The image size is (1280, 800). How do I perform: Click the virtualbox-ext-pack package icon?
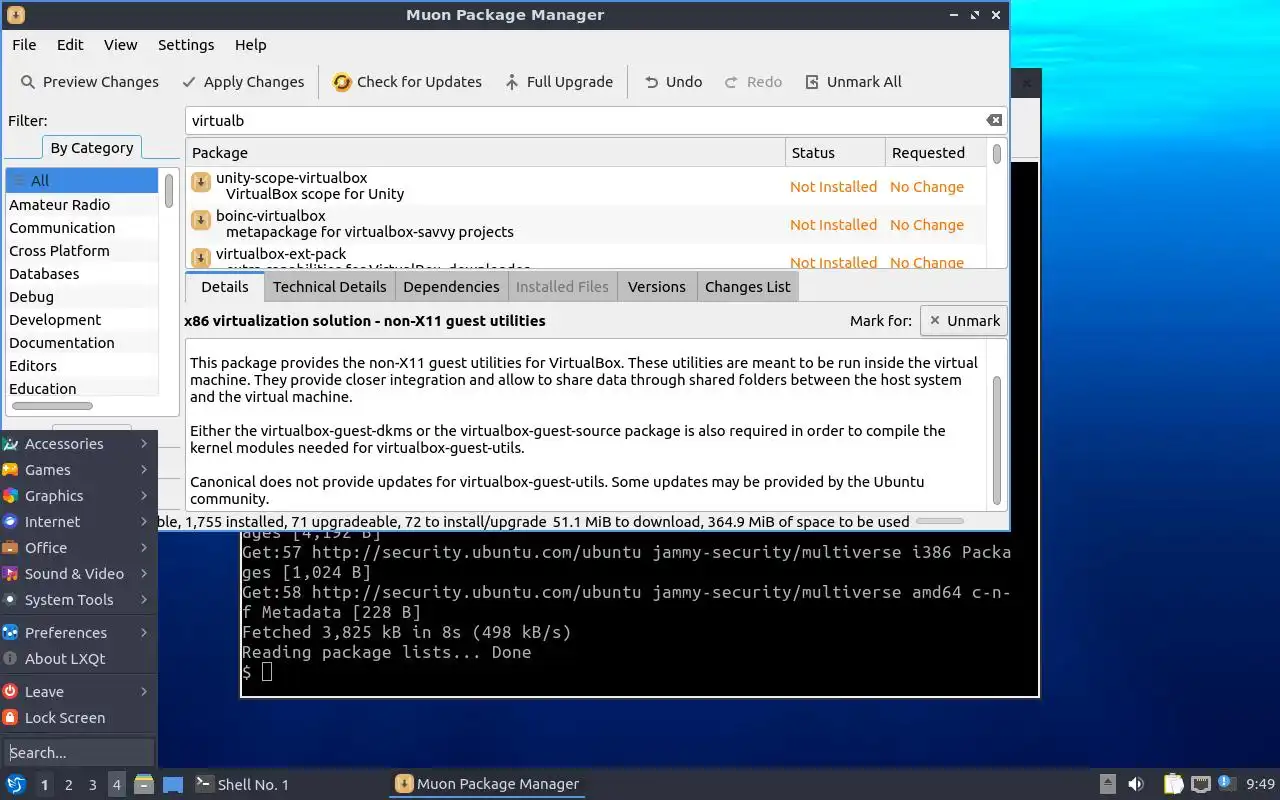click(x=201, y=258)
